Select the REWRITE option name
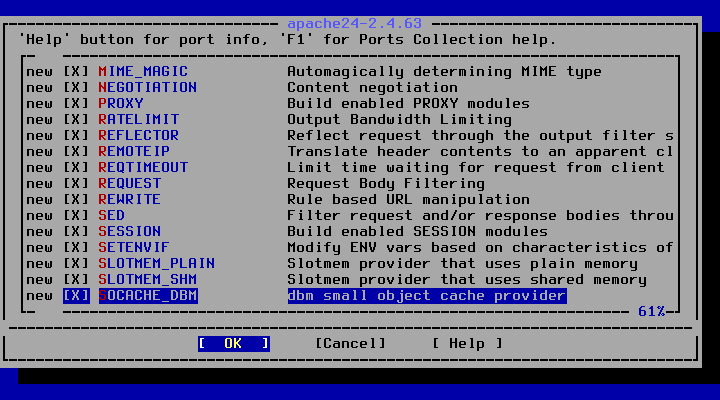 (x=130, y=200)
